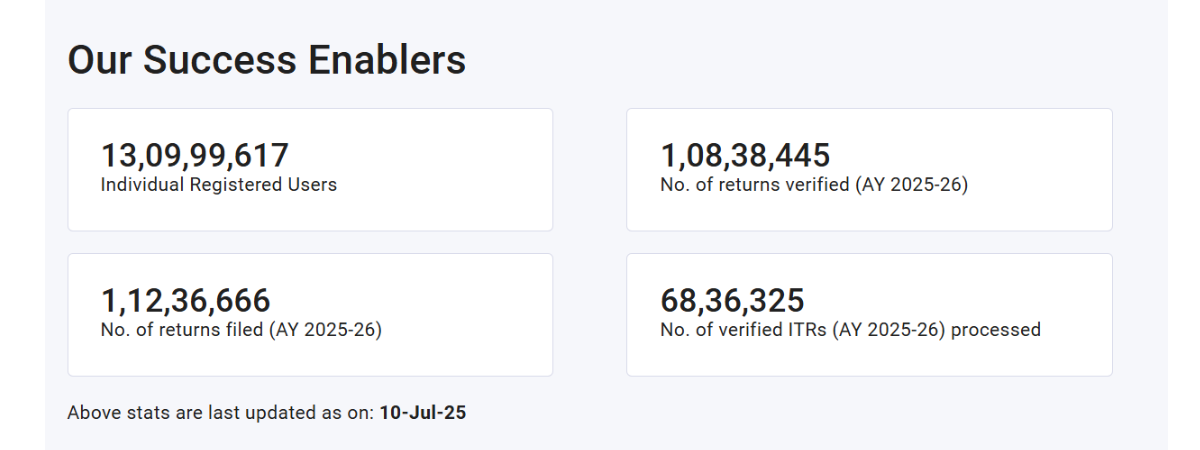The height and width of the screenshot is (450, 1200).
Task: Click the 1,08,38,445 returns verified number
Action: click(746, 156)
